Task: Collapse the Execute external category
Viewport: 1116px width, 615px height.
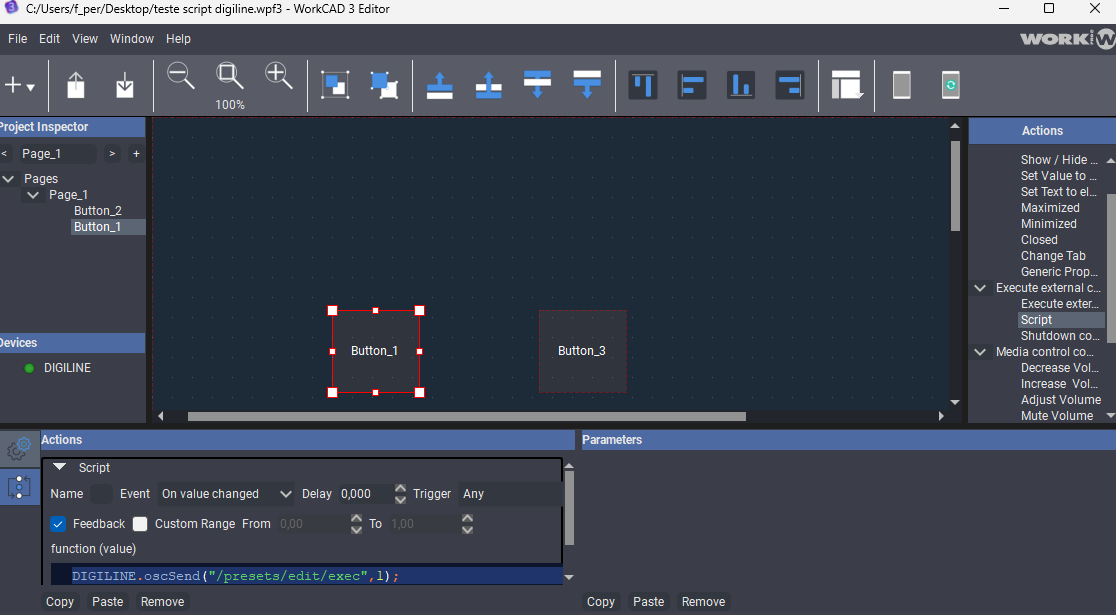Action: (x=980, y=288)
